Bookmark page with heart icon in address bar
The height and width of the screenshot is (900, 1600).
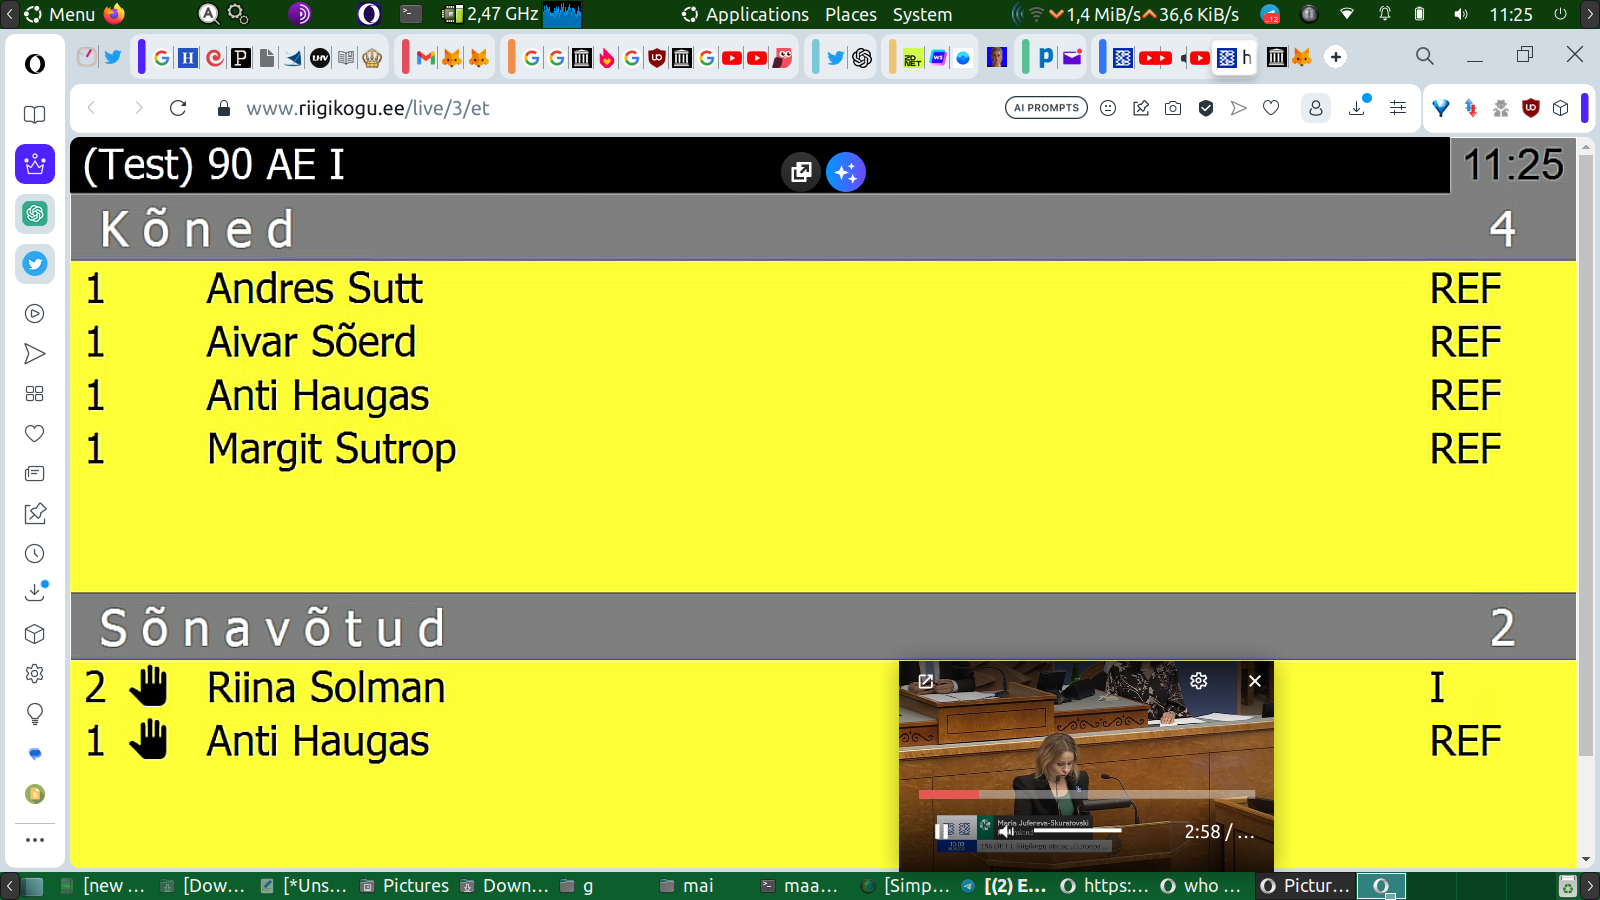pyautogui.click(x=1271, y=108)
